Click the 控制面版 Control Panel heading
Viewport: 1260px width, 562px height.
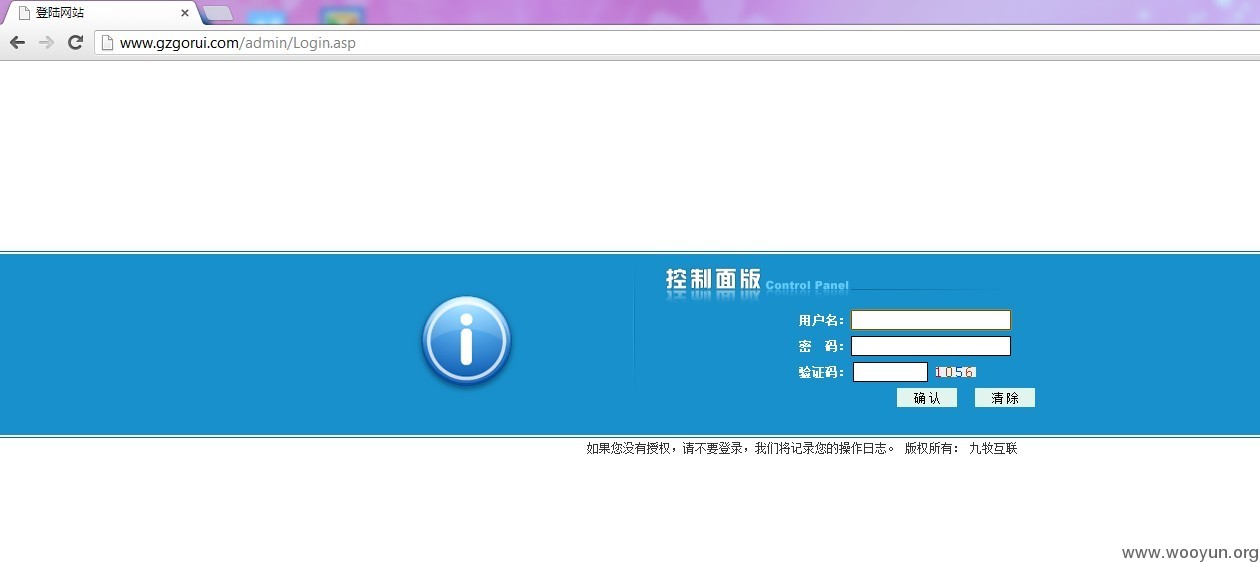[757, 280]
